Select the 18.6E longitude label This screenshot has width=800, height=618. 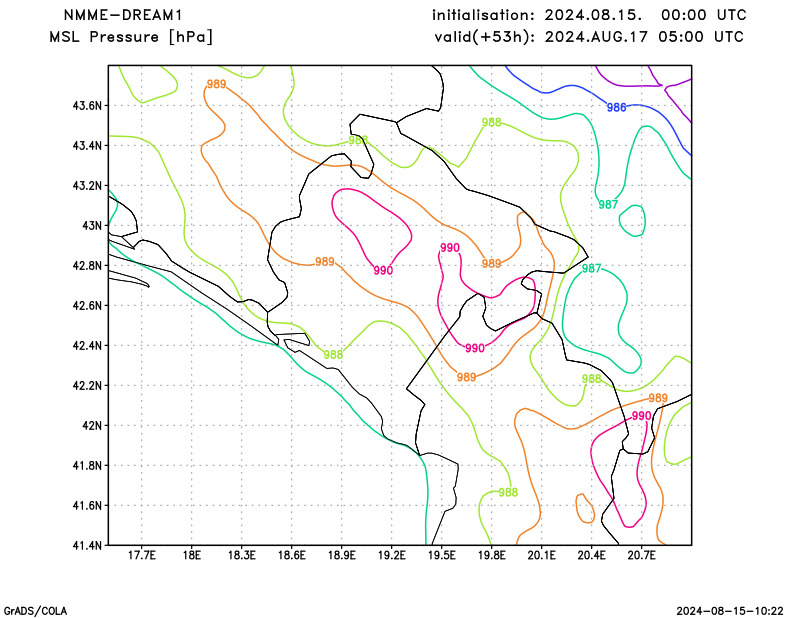click(291, 555)
